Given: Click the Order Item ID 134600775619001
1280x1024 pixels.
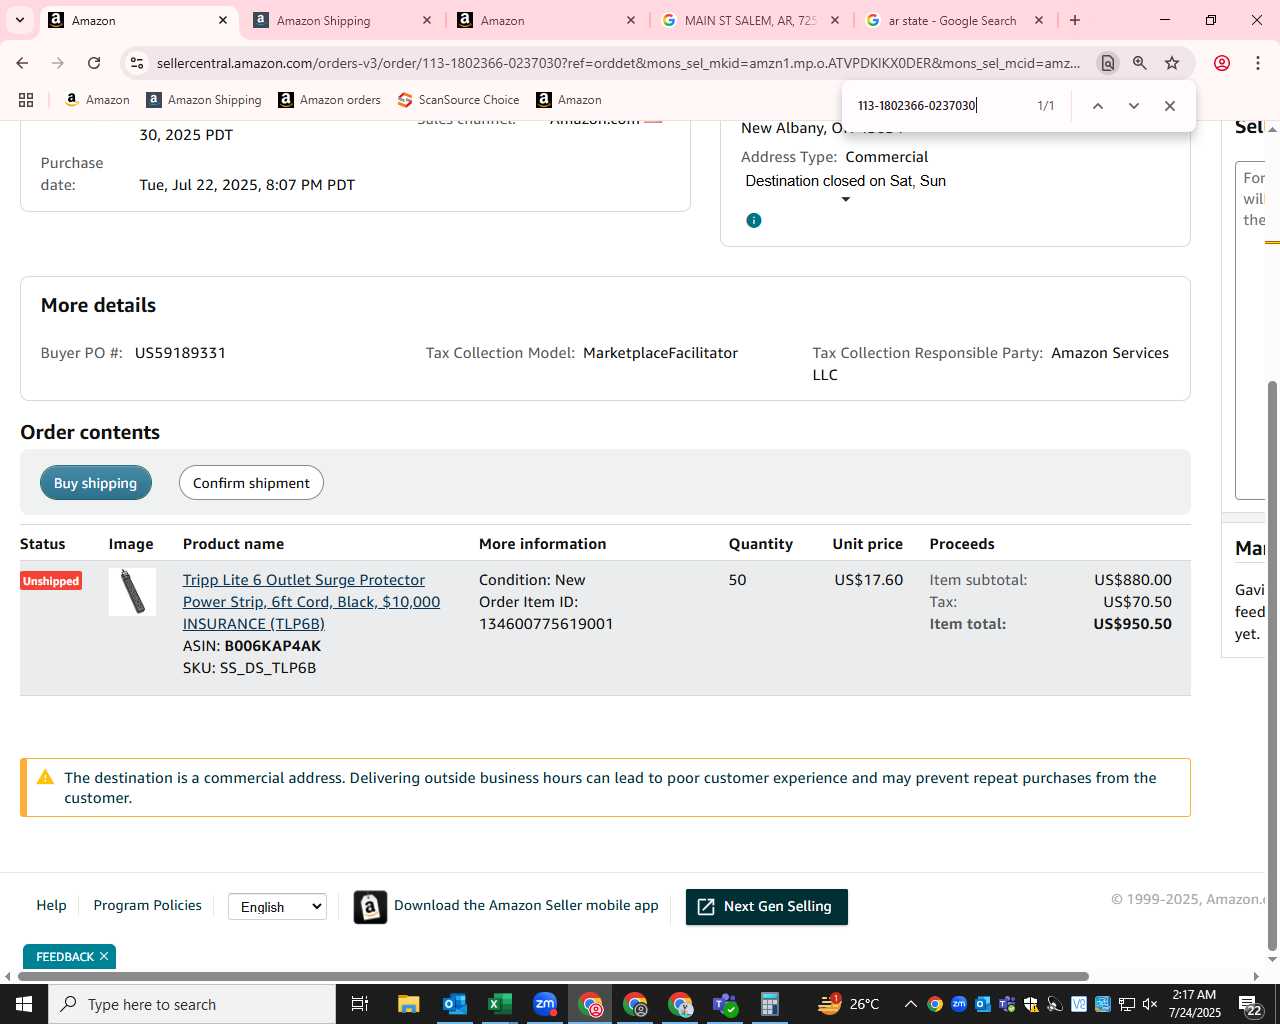Looking at the screenshot, I should coord(546,624).
